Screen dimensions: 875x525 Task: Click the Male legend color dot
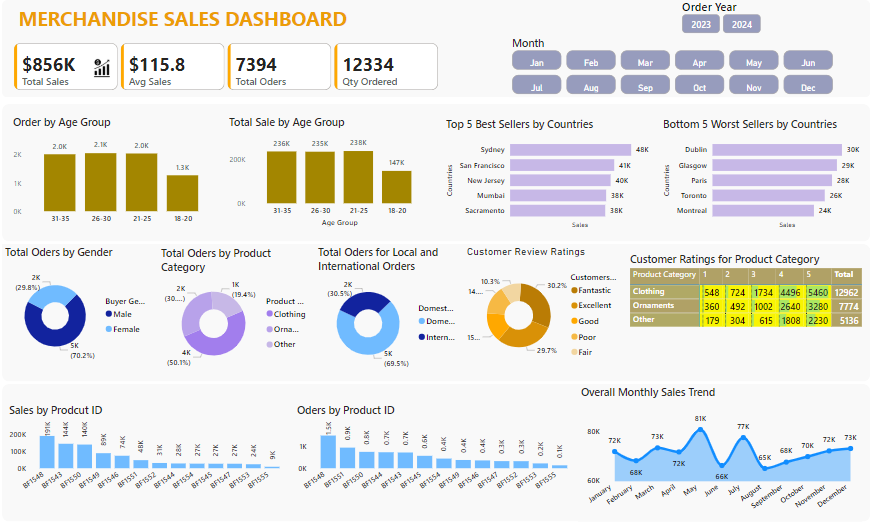(109, 314)
